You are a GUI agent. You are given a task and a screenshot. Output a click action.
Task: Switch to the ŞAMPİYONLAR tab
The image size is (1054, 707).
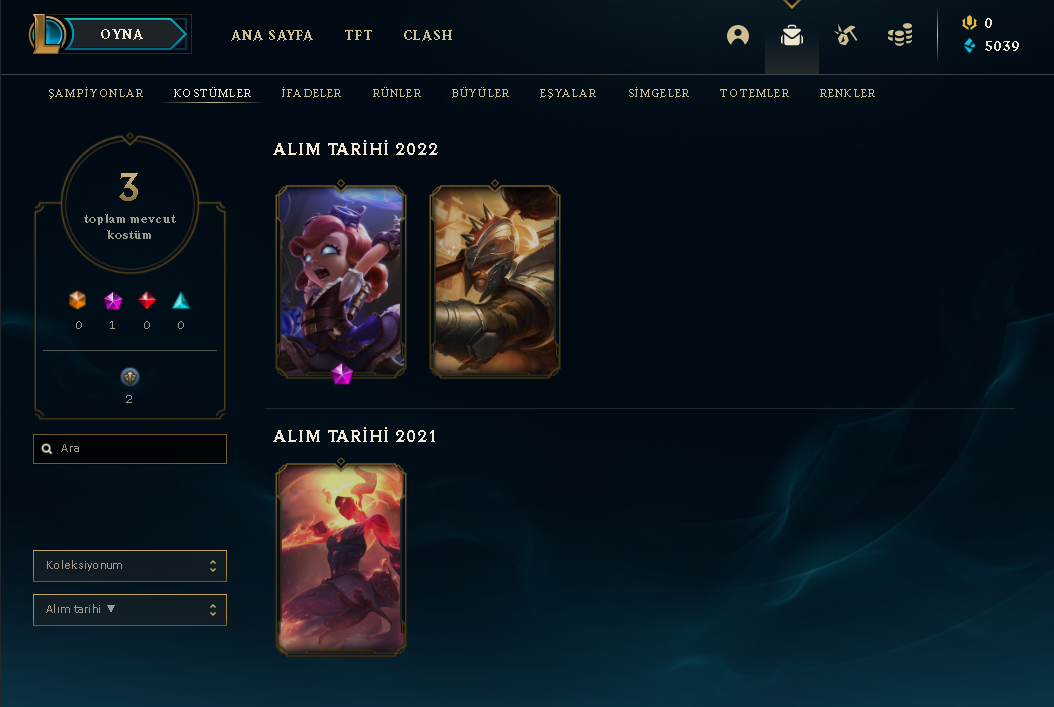point(96,93)
